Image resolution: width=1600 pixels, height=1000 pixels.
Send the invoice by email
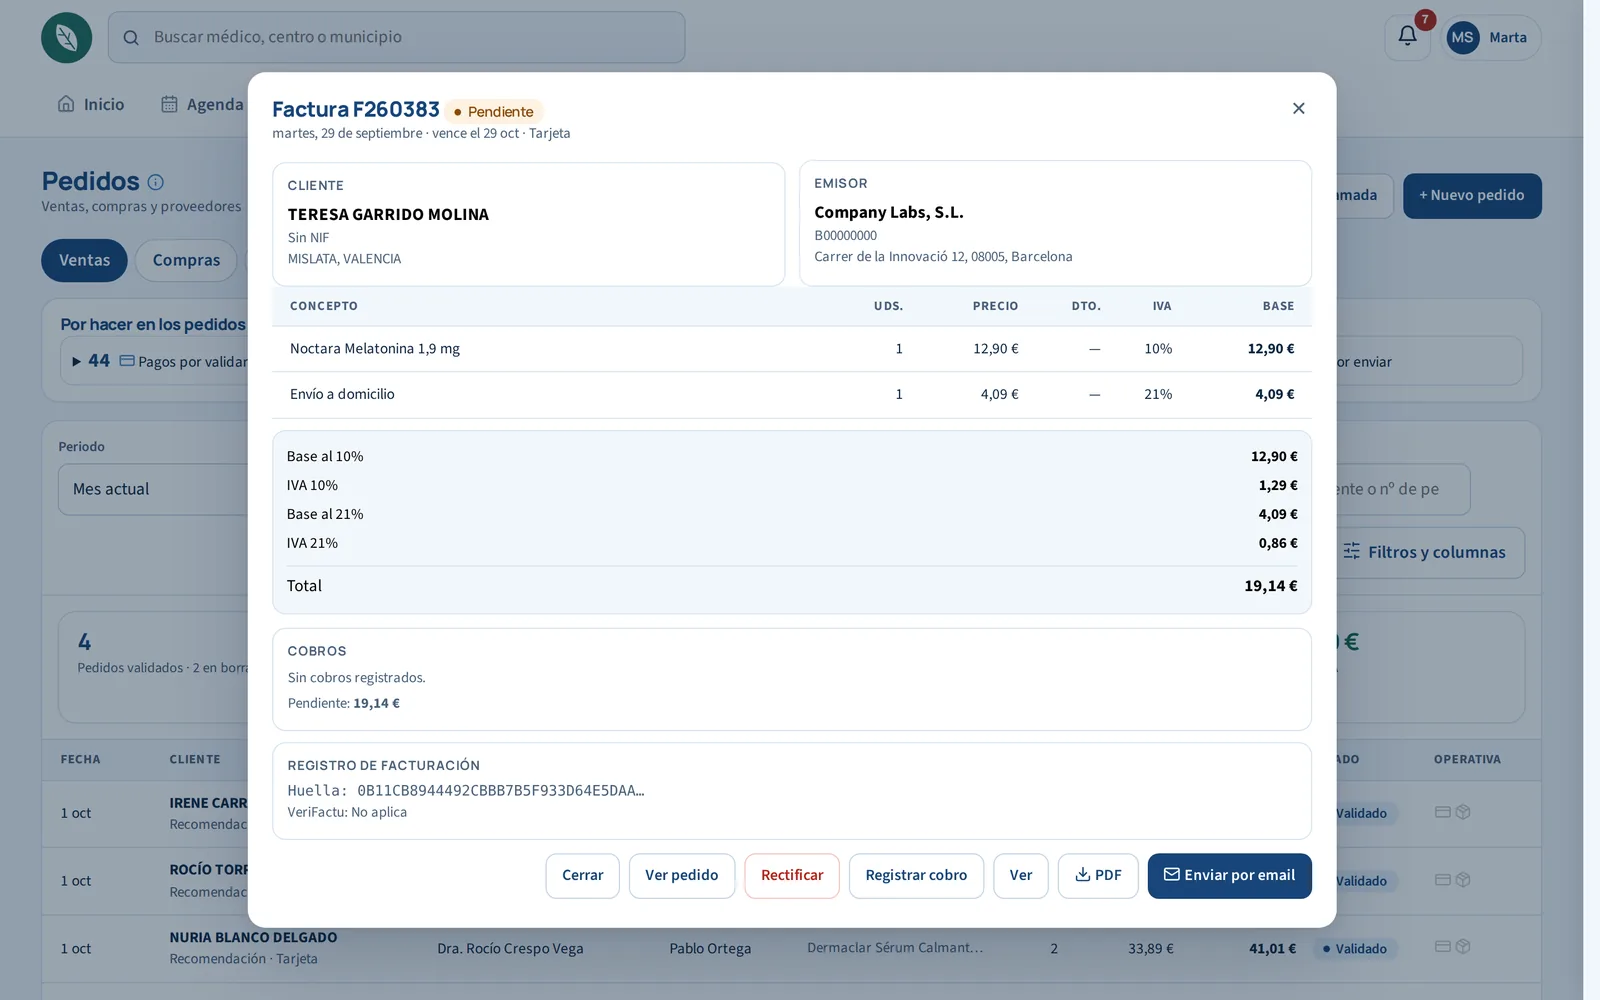[1229, 875]
